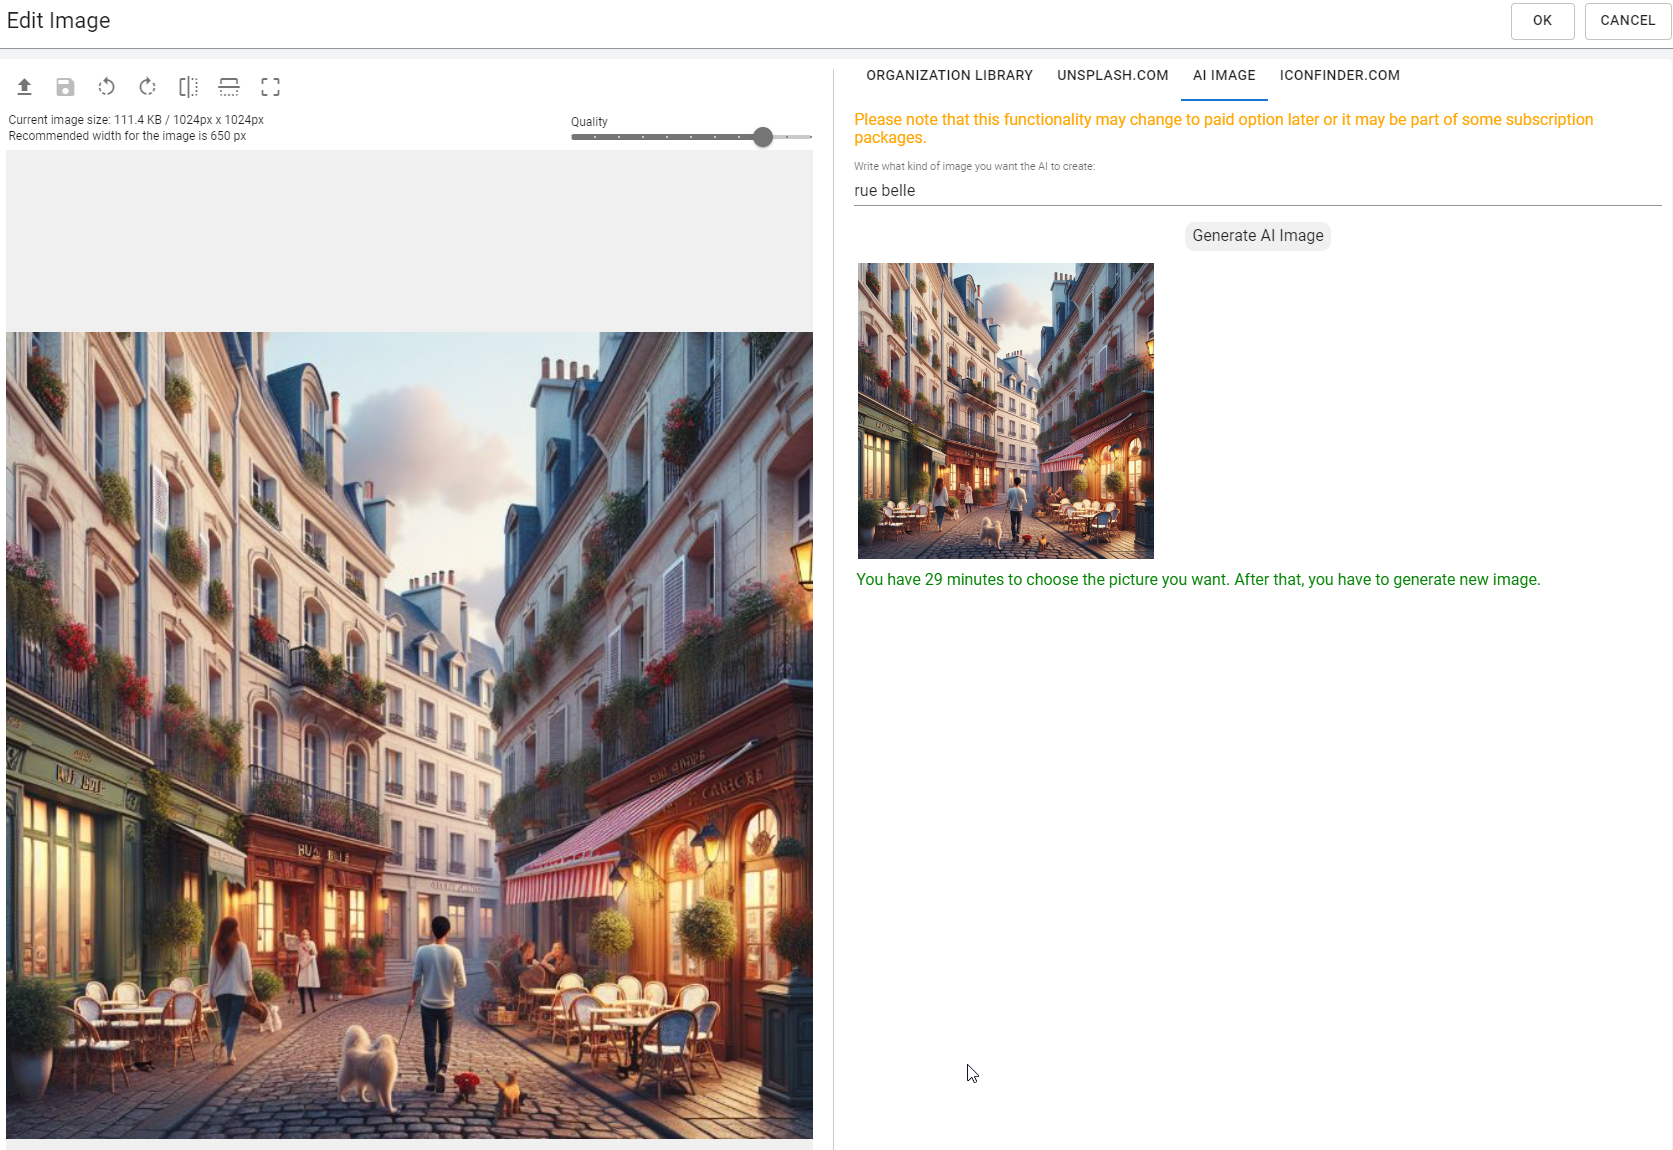Viewport: 1673px width, 1150px height.
Task: Switch to the Organization Library tab
Action: coord(949,76)
